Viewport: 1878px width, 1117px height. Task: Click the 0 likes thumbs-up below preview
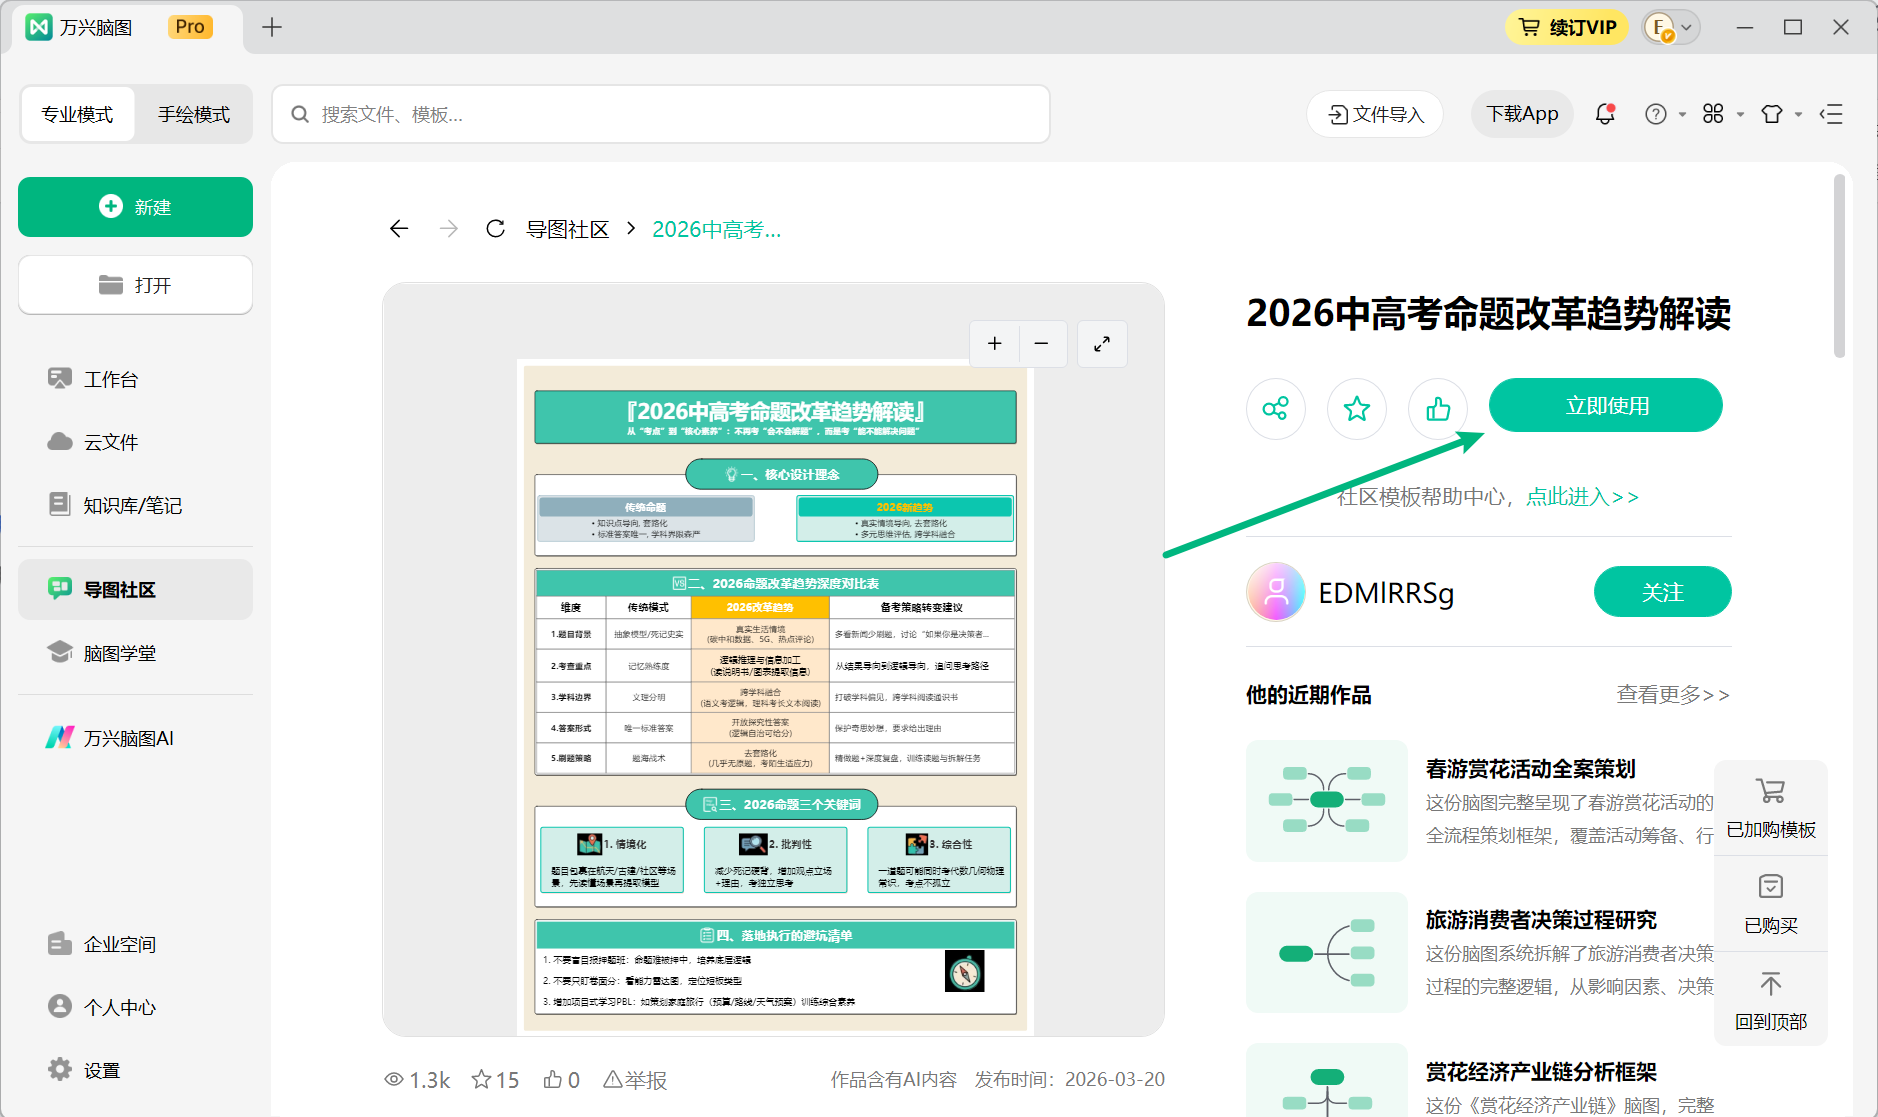click(x=561, y=1080)
